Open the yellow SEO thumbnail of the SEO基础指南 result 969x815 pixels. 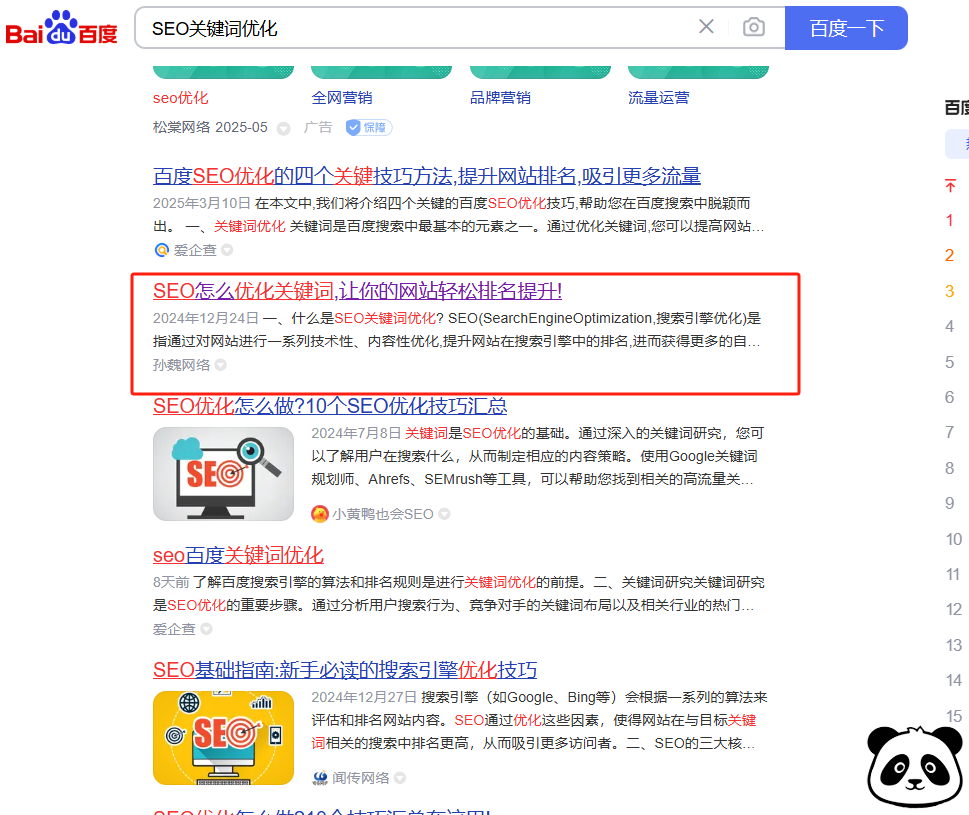223,738
